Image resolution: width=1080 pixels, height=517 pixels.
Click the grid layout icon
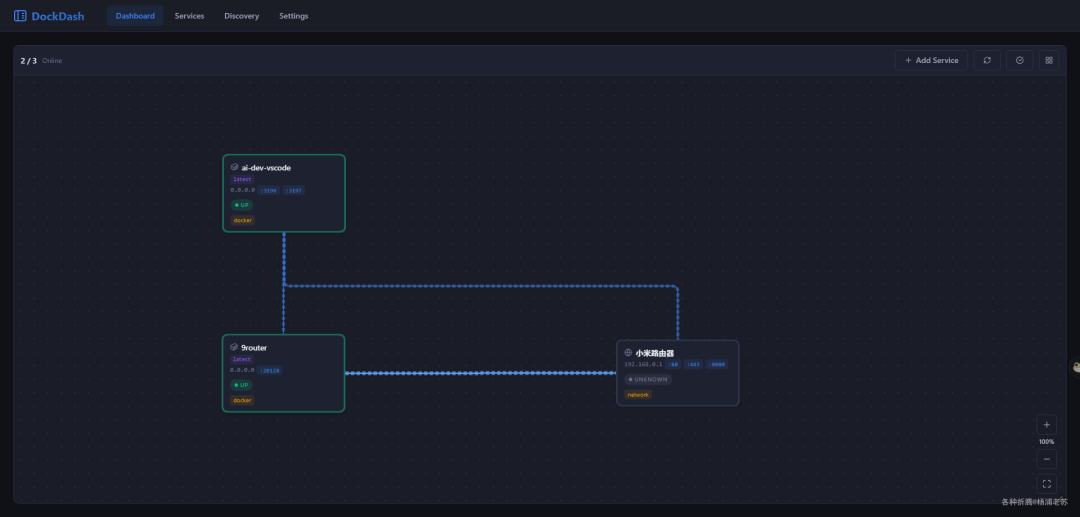pos(1049,61)
